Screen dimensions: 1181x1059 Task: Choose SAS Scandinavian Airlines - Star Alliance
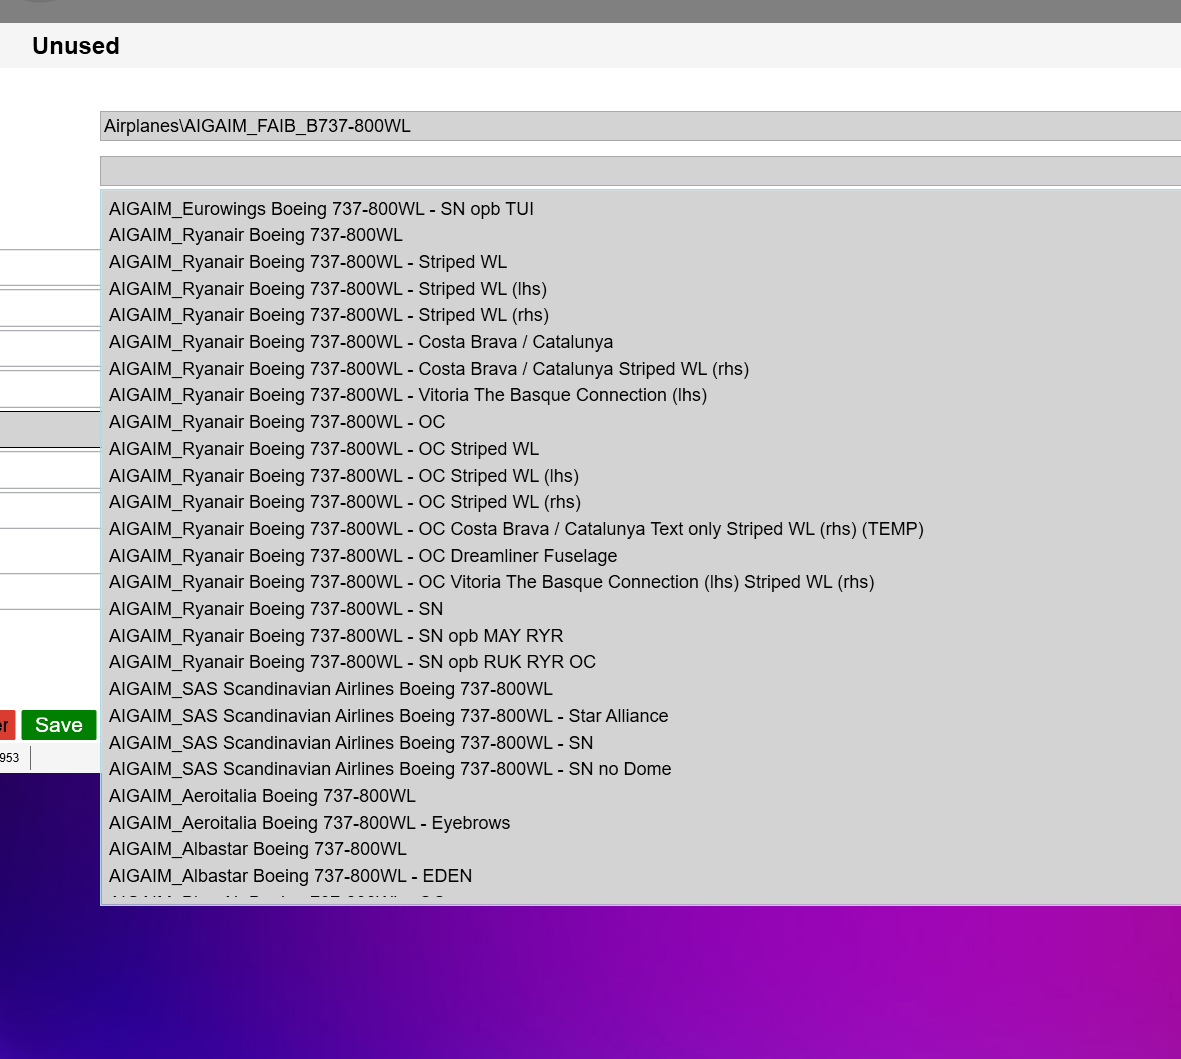pos(389,716)
